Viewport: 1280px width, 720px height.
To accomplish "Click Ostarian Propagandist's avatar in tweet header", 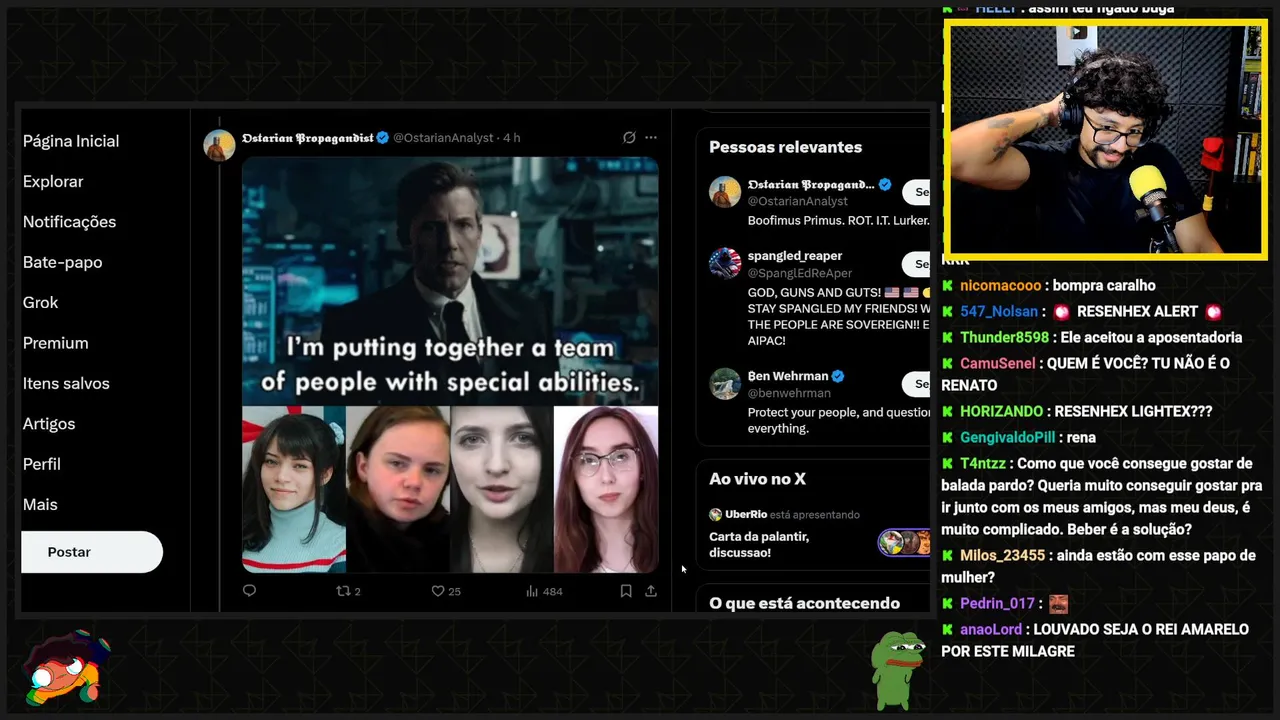I will [219, 145].
